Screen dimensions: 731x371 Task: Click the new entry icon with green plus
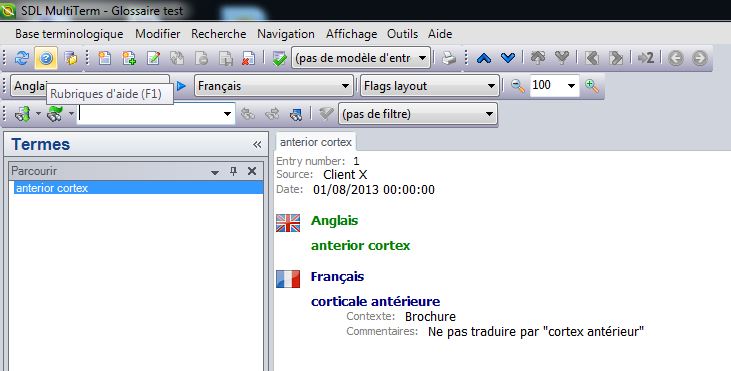pos(129,58)
